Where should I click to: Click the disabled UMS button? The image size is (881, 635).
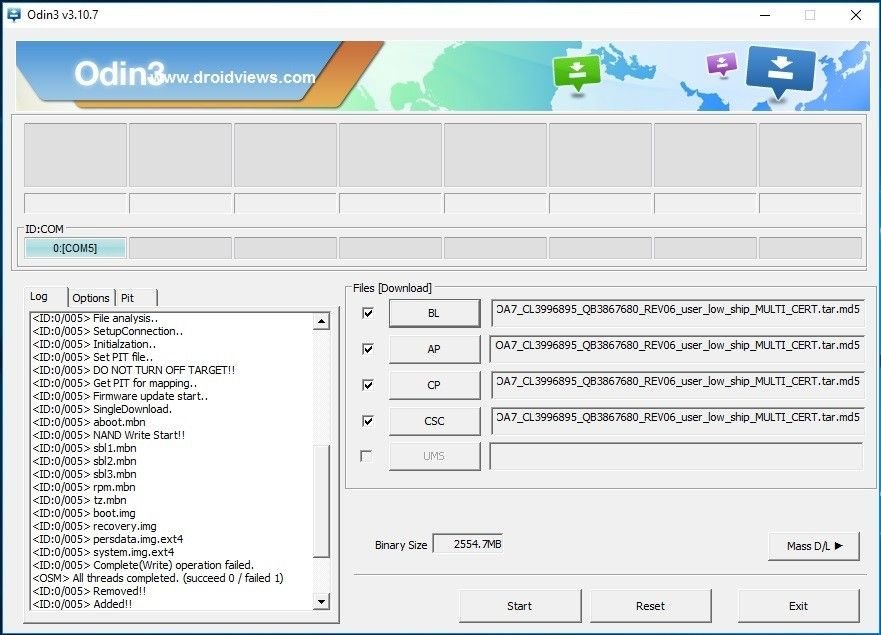[x=434, y=456]
